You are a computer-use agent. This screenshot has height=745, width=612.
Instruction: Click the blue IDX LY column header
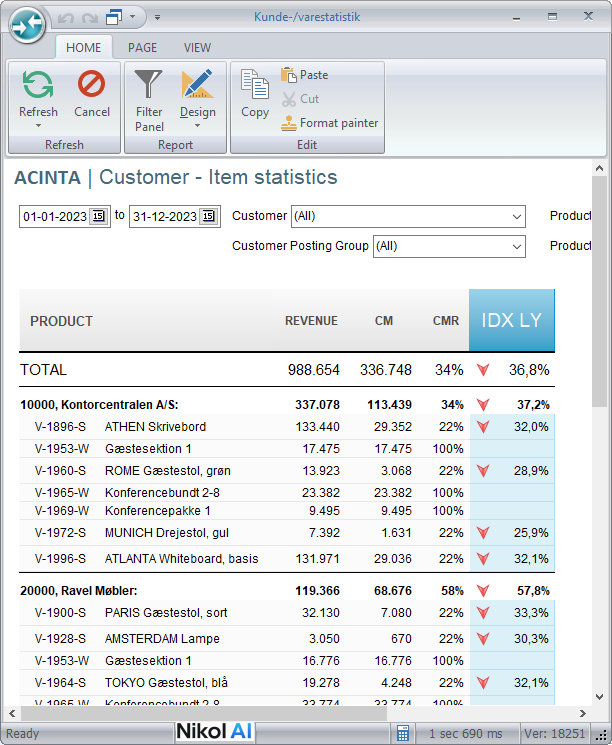pyautogui.click(x=511, y=320)
